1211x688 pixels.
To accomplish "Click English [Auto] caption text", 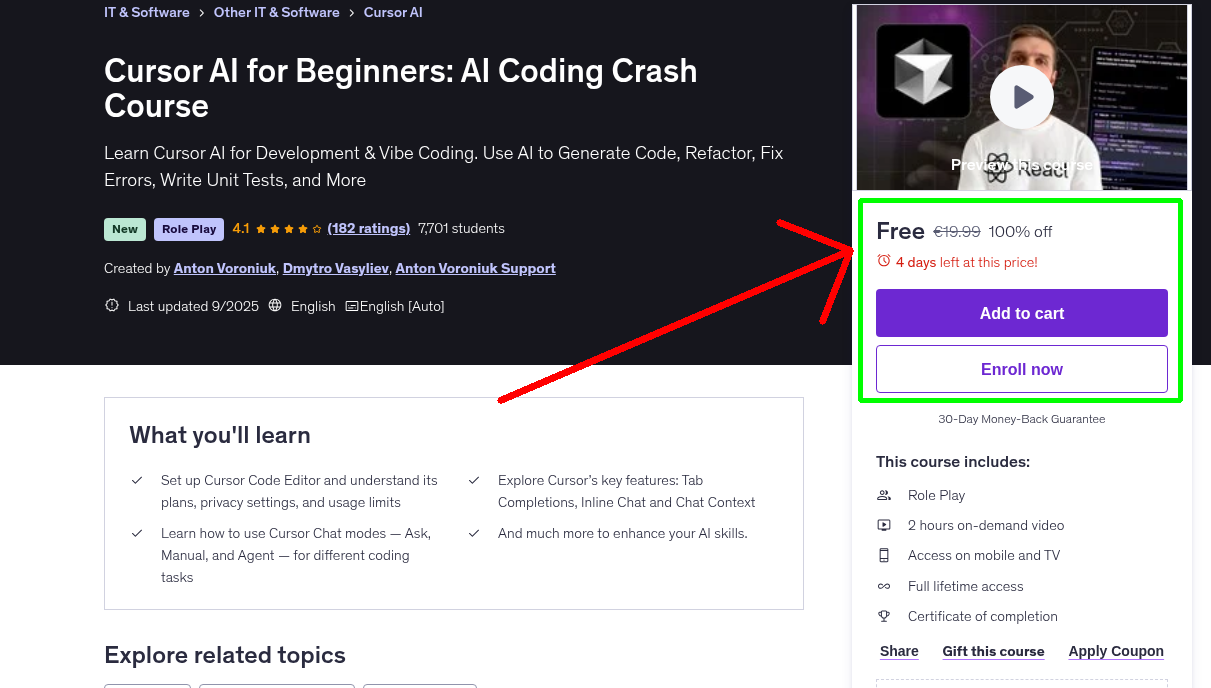I will [x=402, y=306].
